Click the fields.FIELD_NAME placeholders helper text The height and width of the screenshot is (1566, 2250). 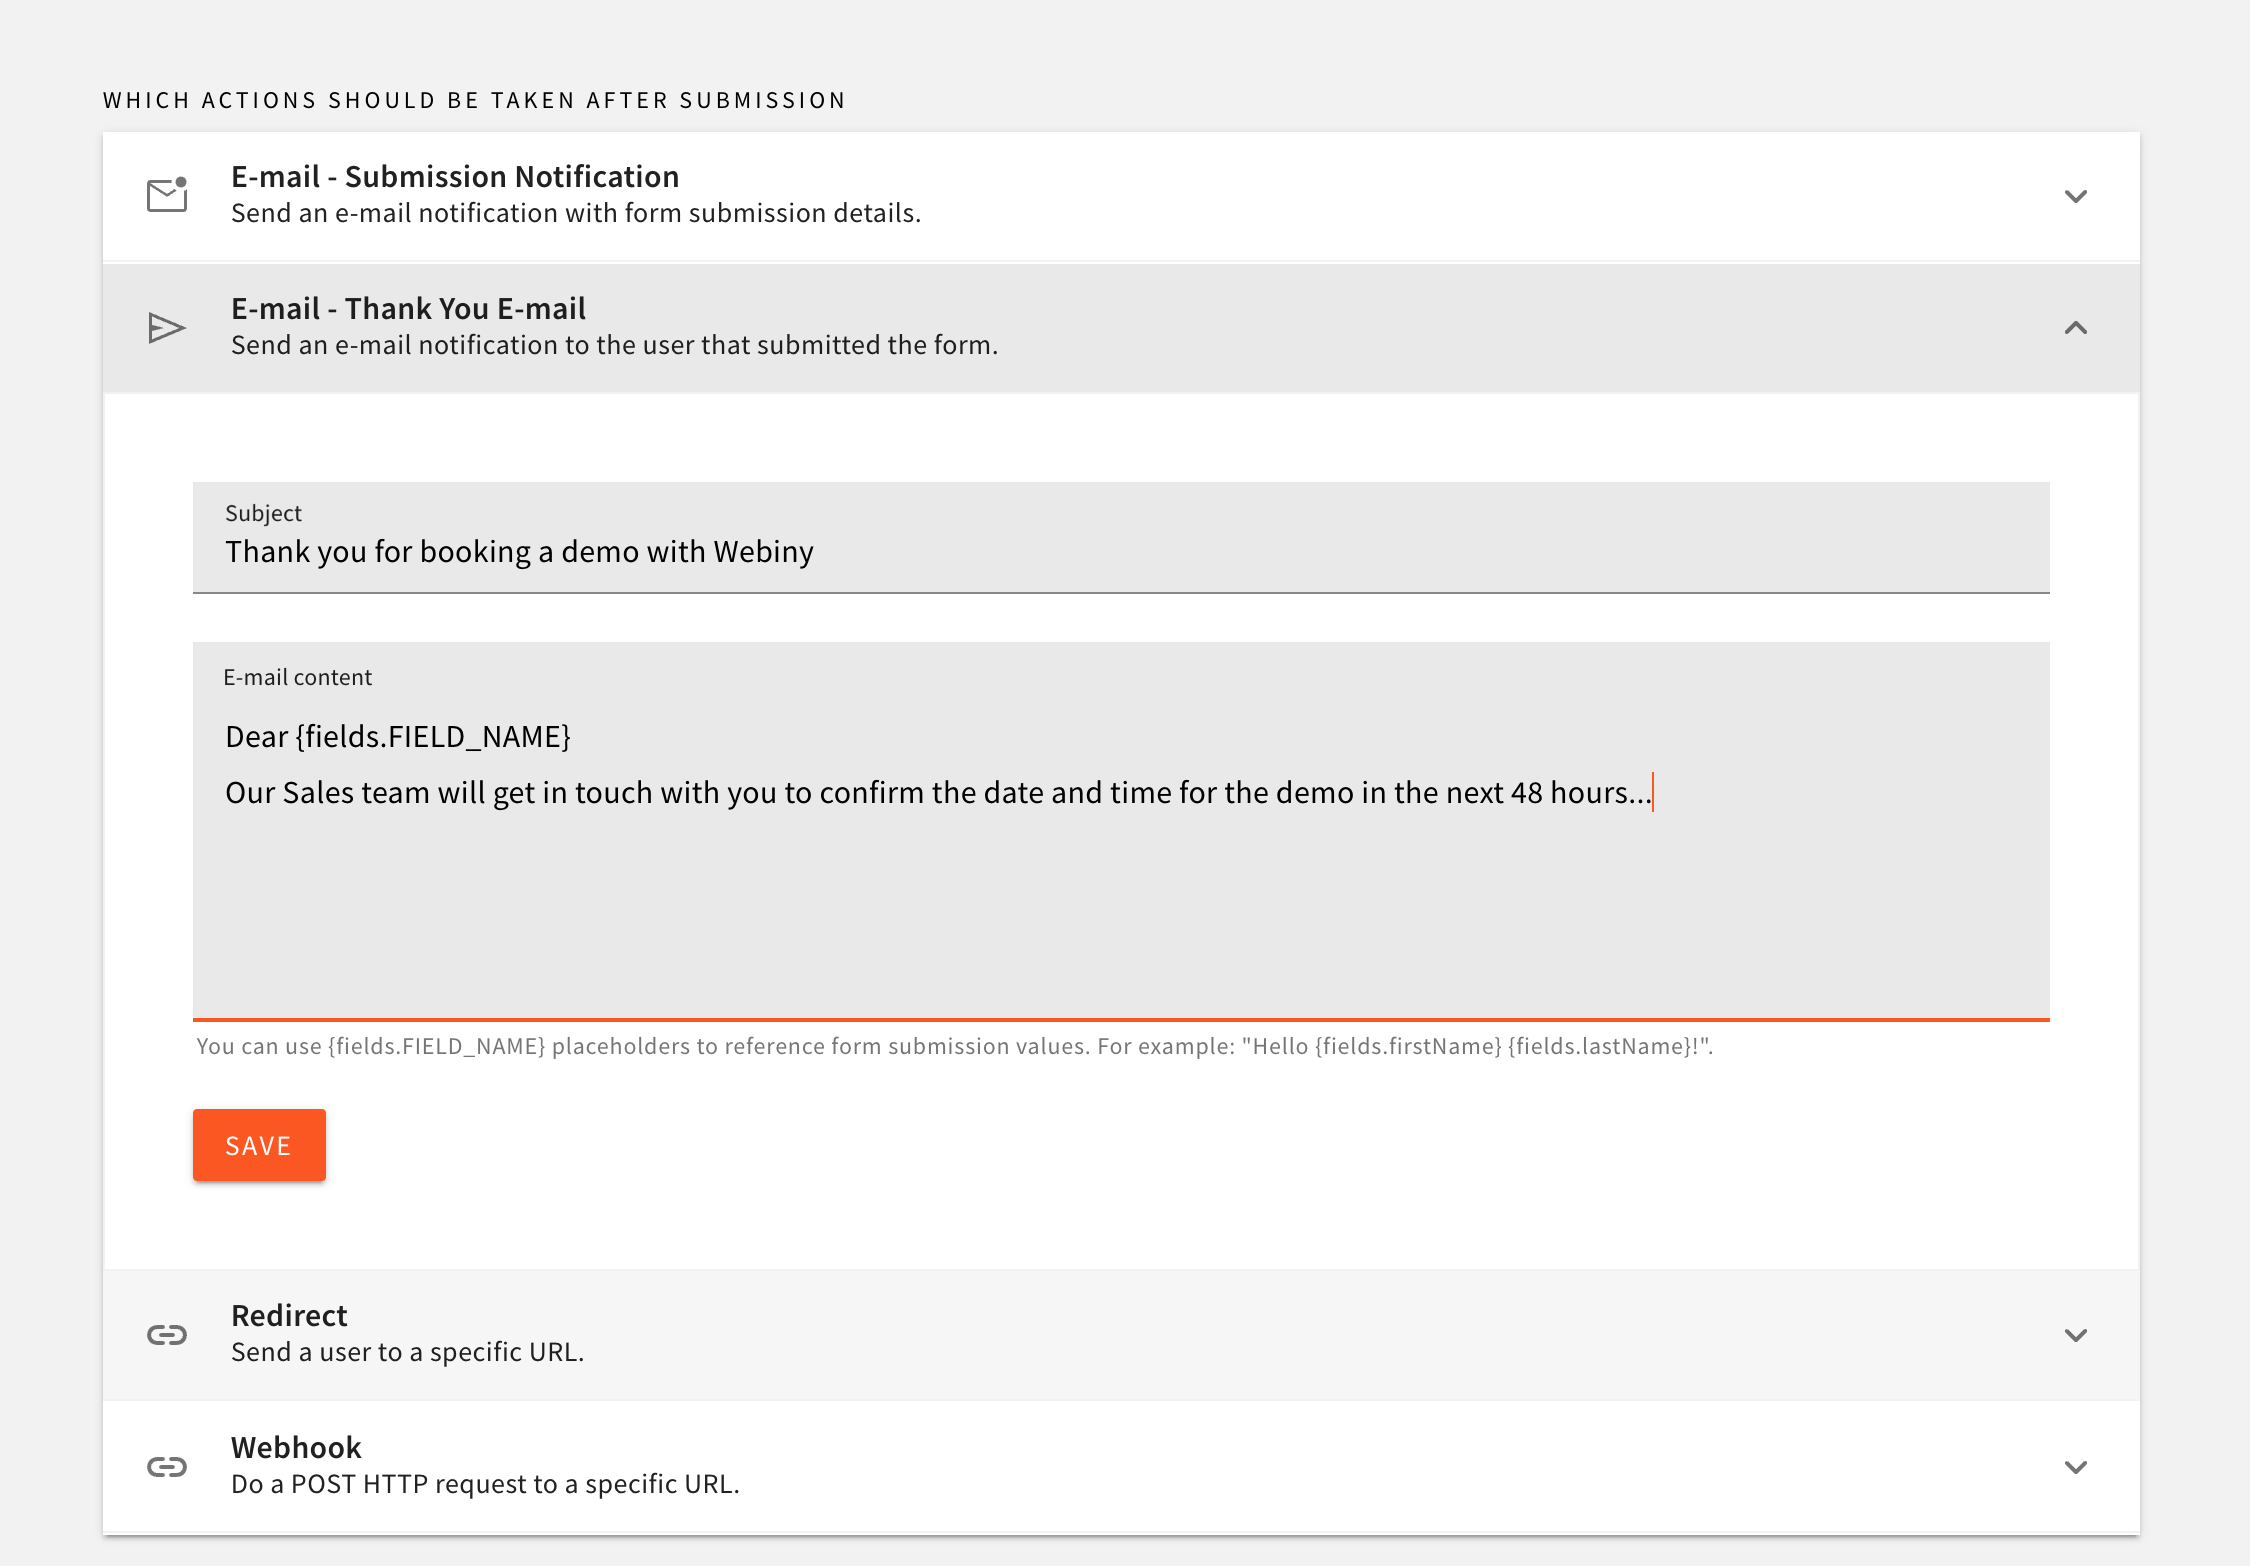954,1047
